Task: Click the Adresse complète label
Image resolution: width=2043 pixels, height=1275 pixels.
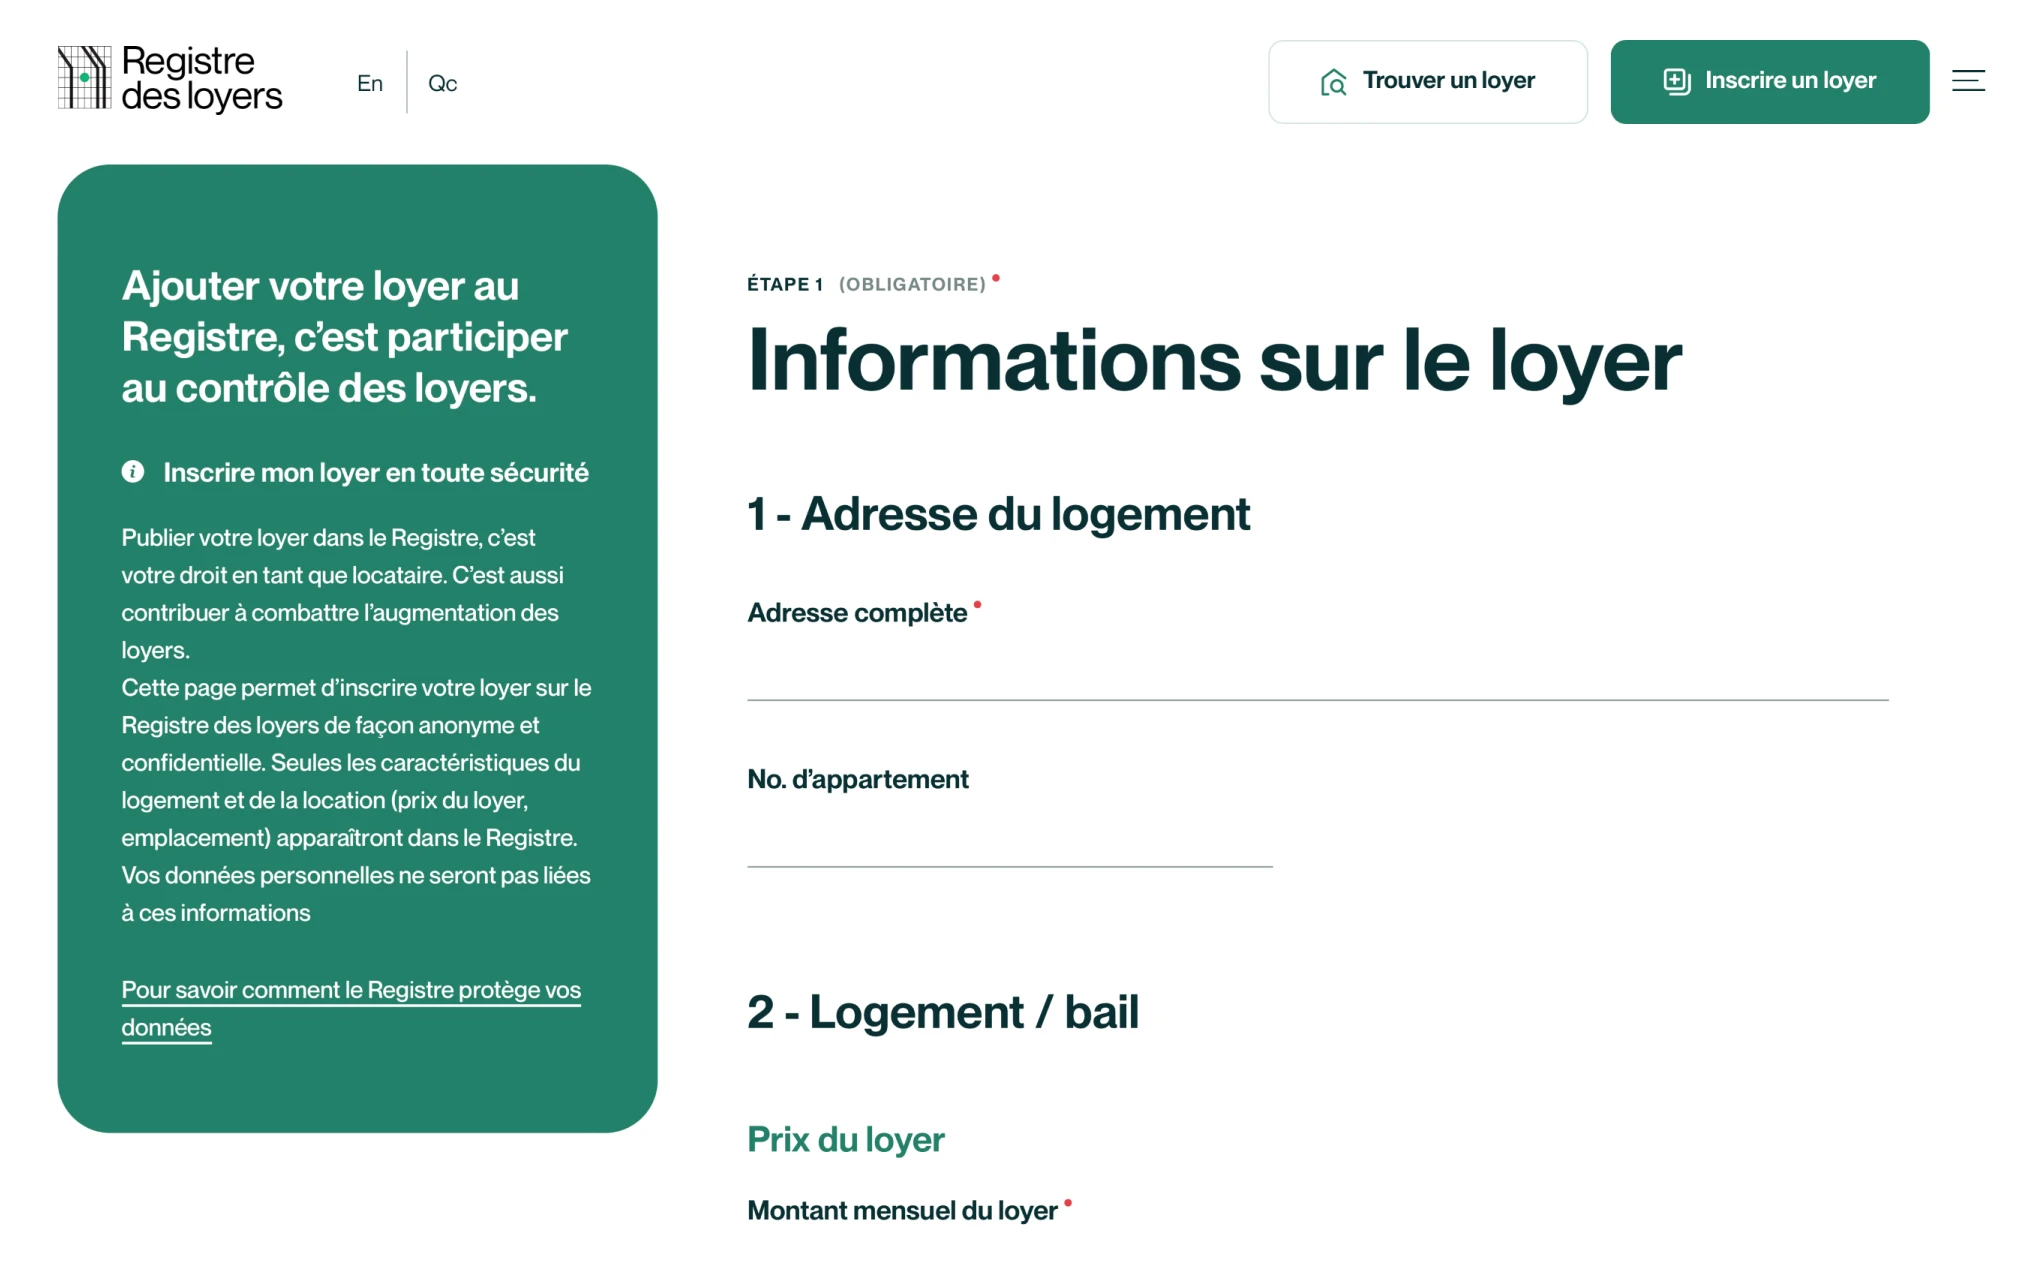Action: point(857,613)
